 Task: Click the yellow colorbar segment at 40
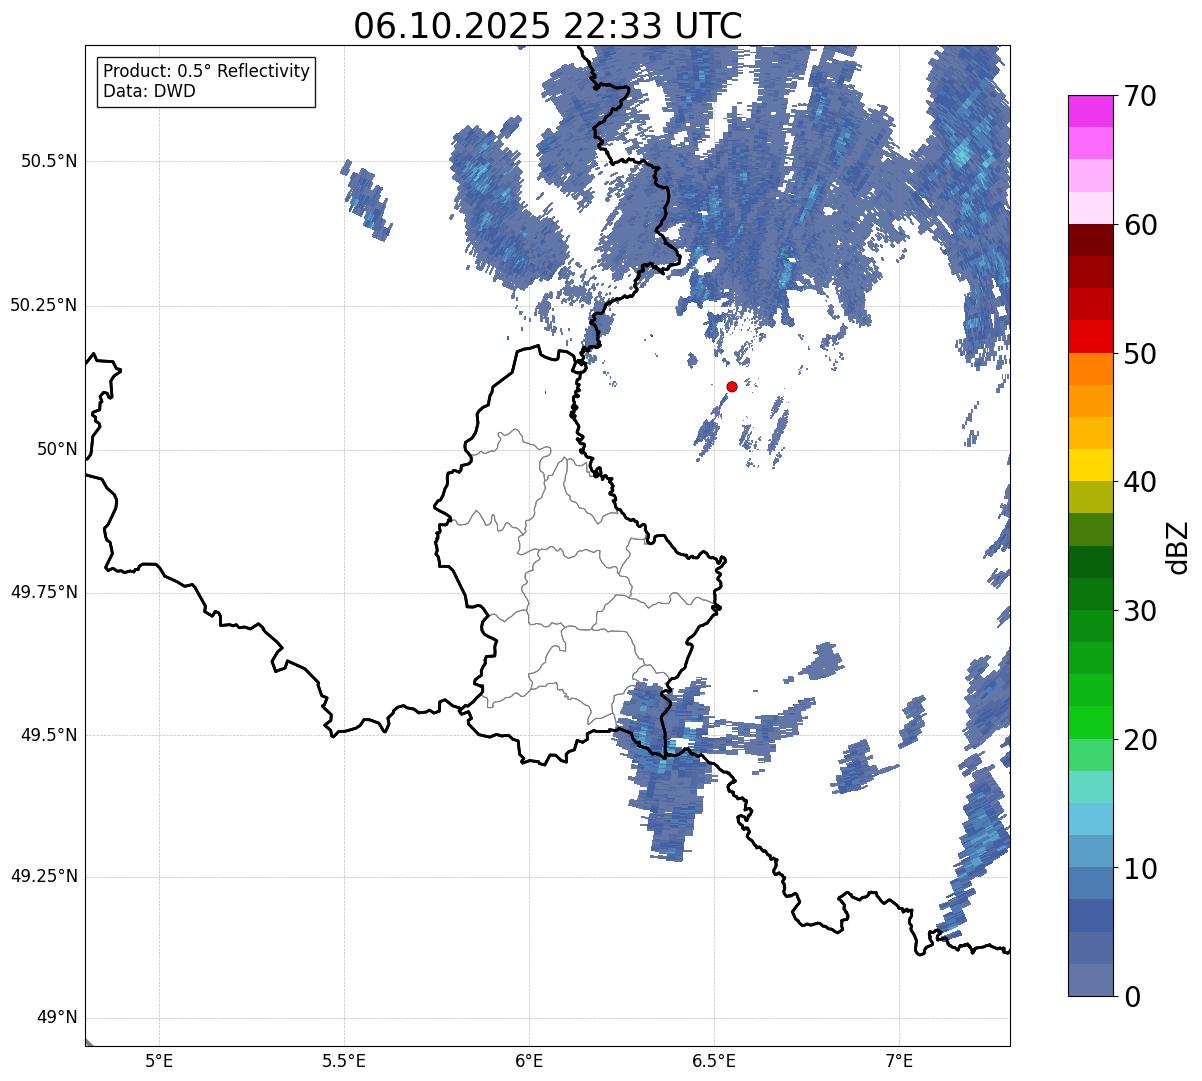1090,465
